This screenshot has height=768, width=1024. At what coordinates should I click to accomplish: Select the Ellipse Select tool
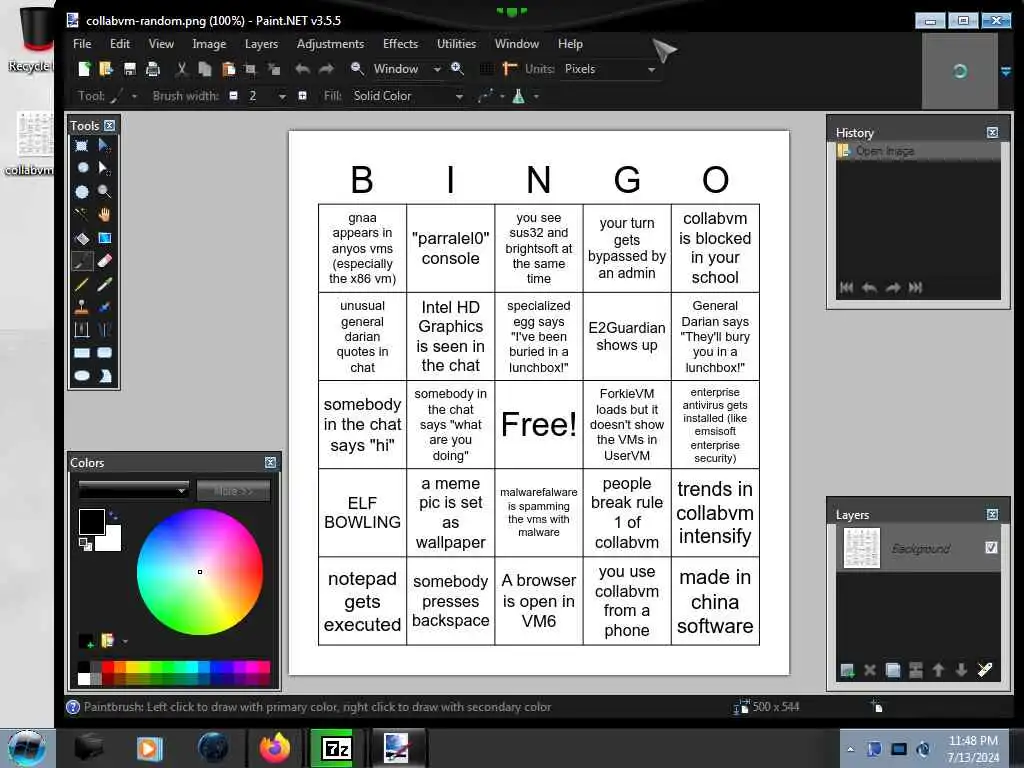coord(82,191)
